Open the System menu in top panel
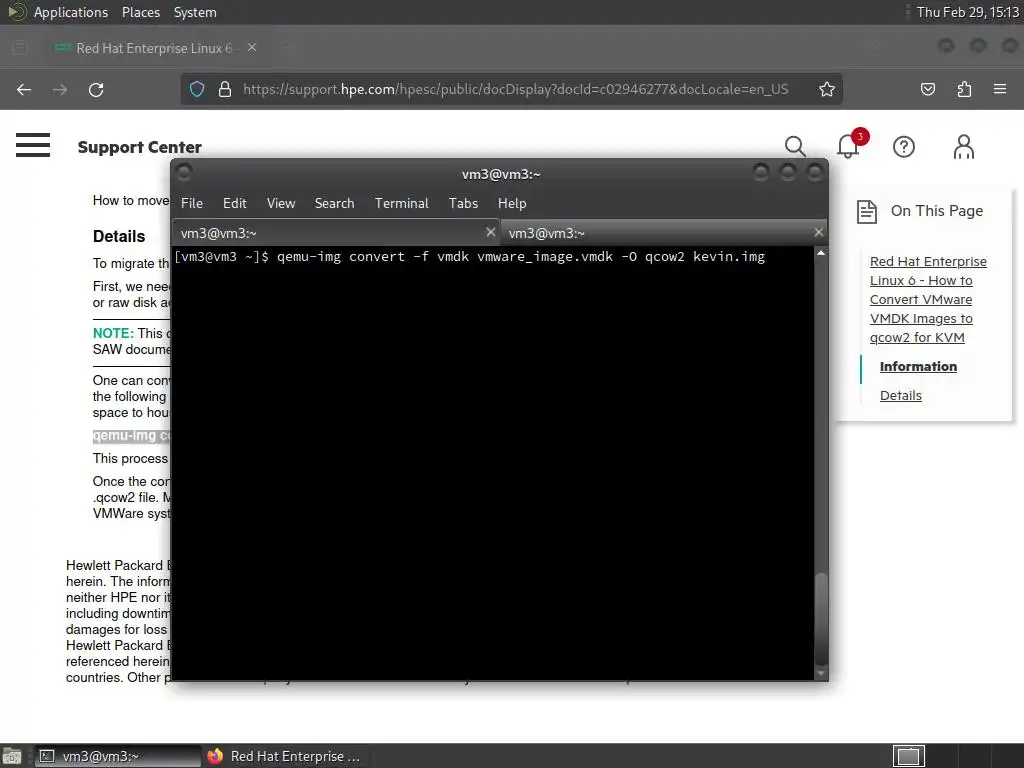Viewport: 1024px width, 768px height. tap(195, 12)
